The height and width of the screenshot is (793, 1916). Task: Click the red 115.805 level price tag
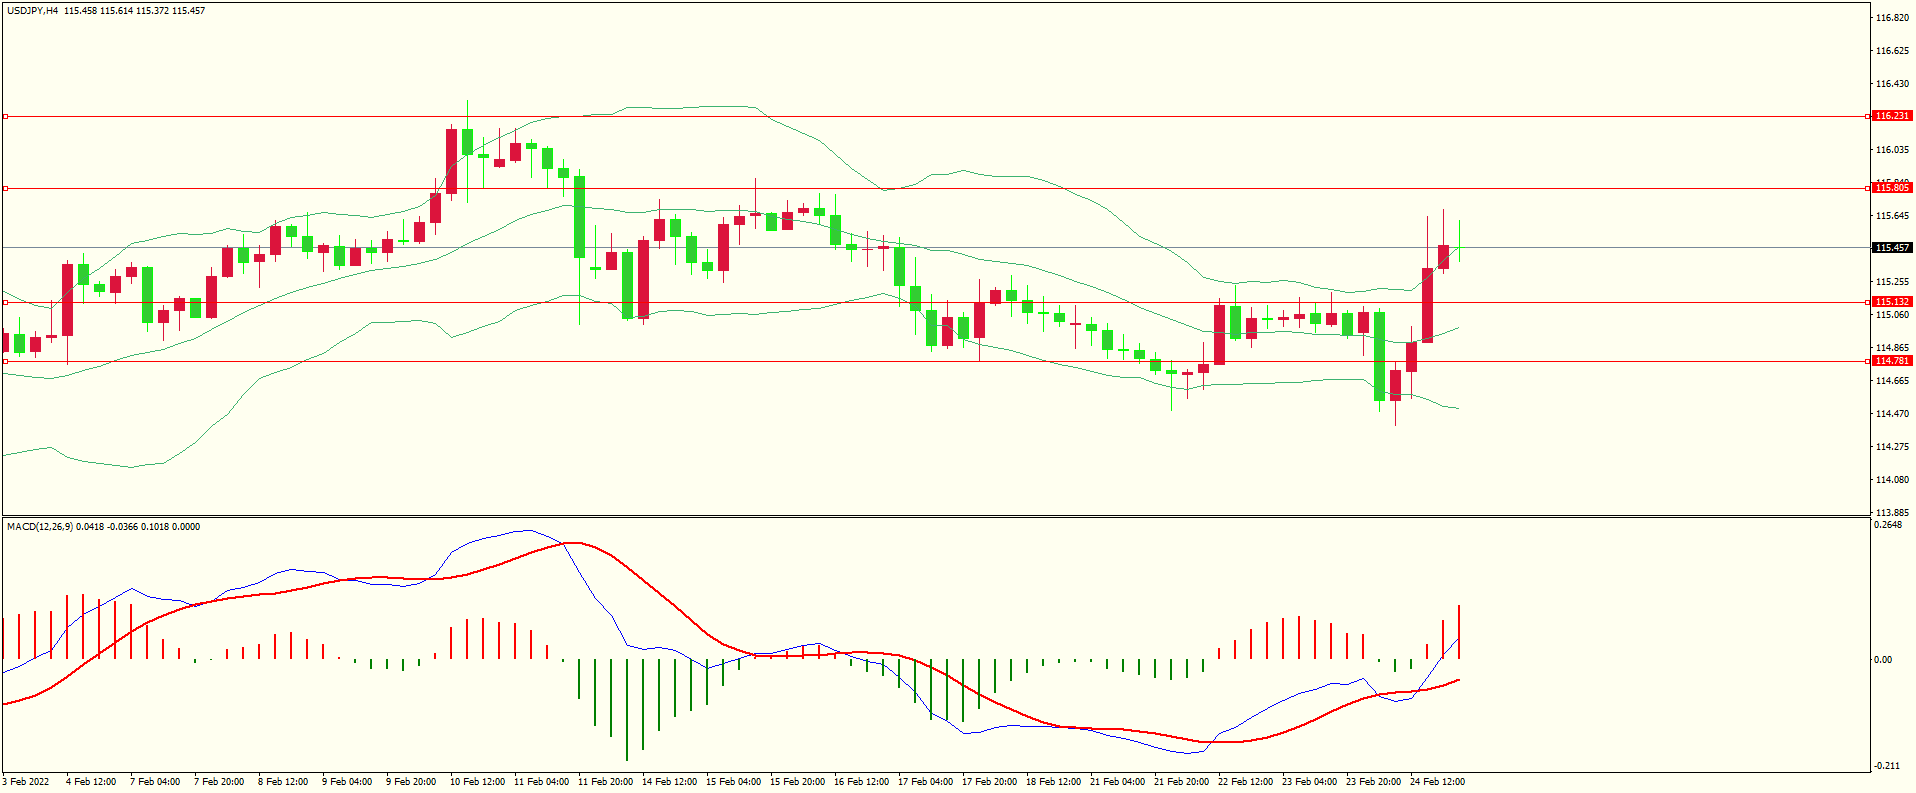(x=1892, y=188)
